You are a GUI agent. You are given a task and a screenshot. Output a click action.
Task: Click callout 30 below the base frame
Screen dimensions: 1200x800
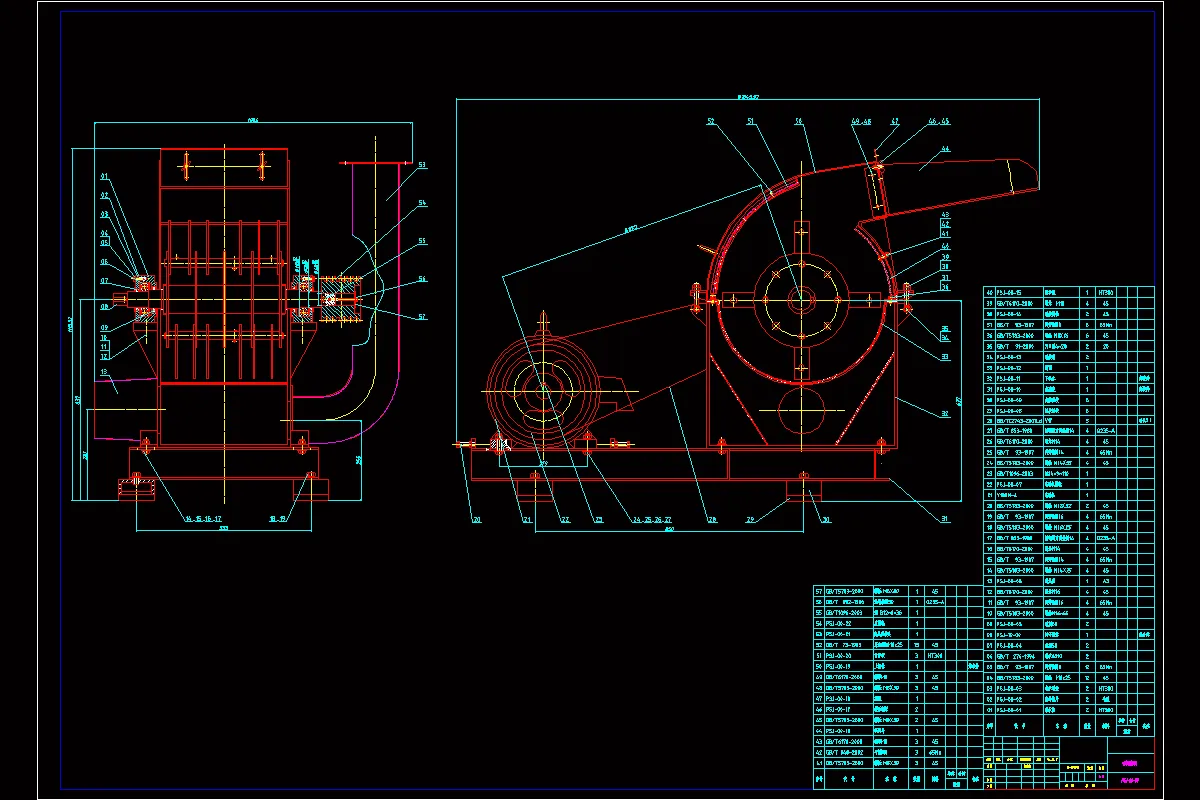point(826,519)
